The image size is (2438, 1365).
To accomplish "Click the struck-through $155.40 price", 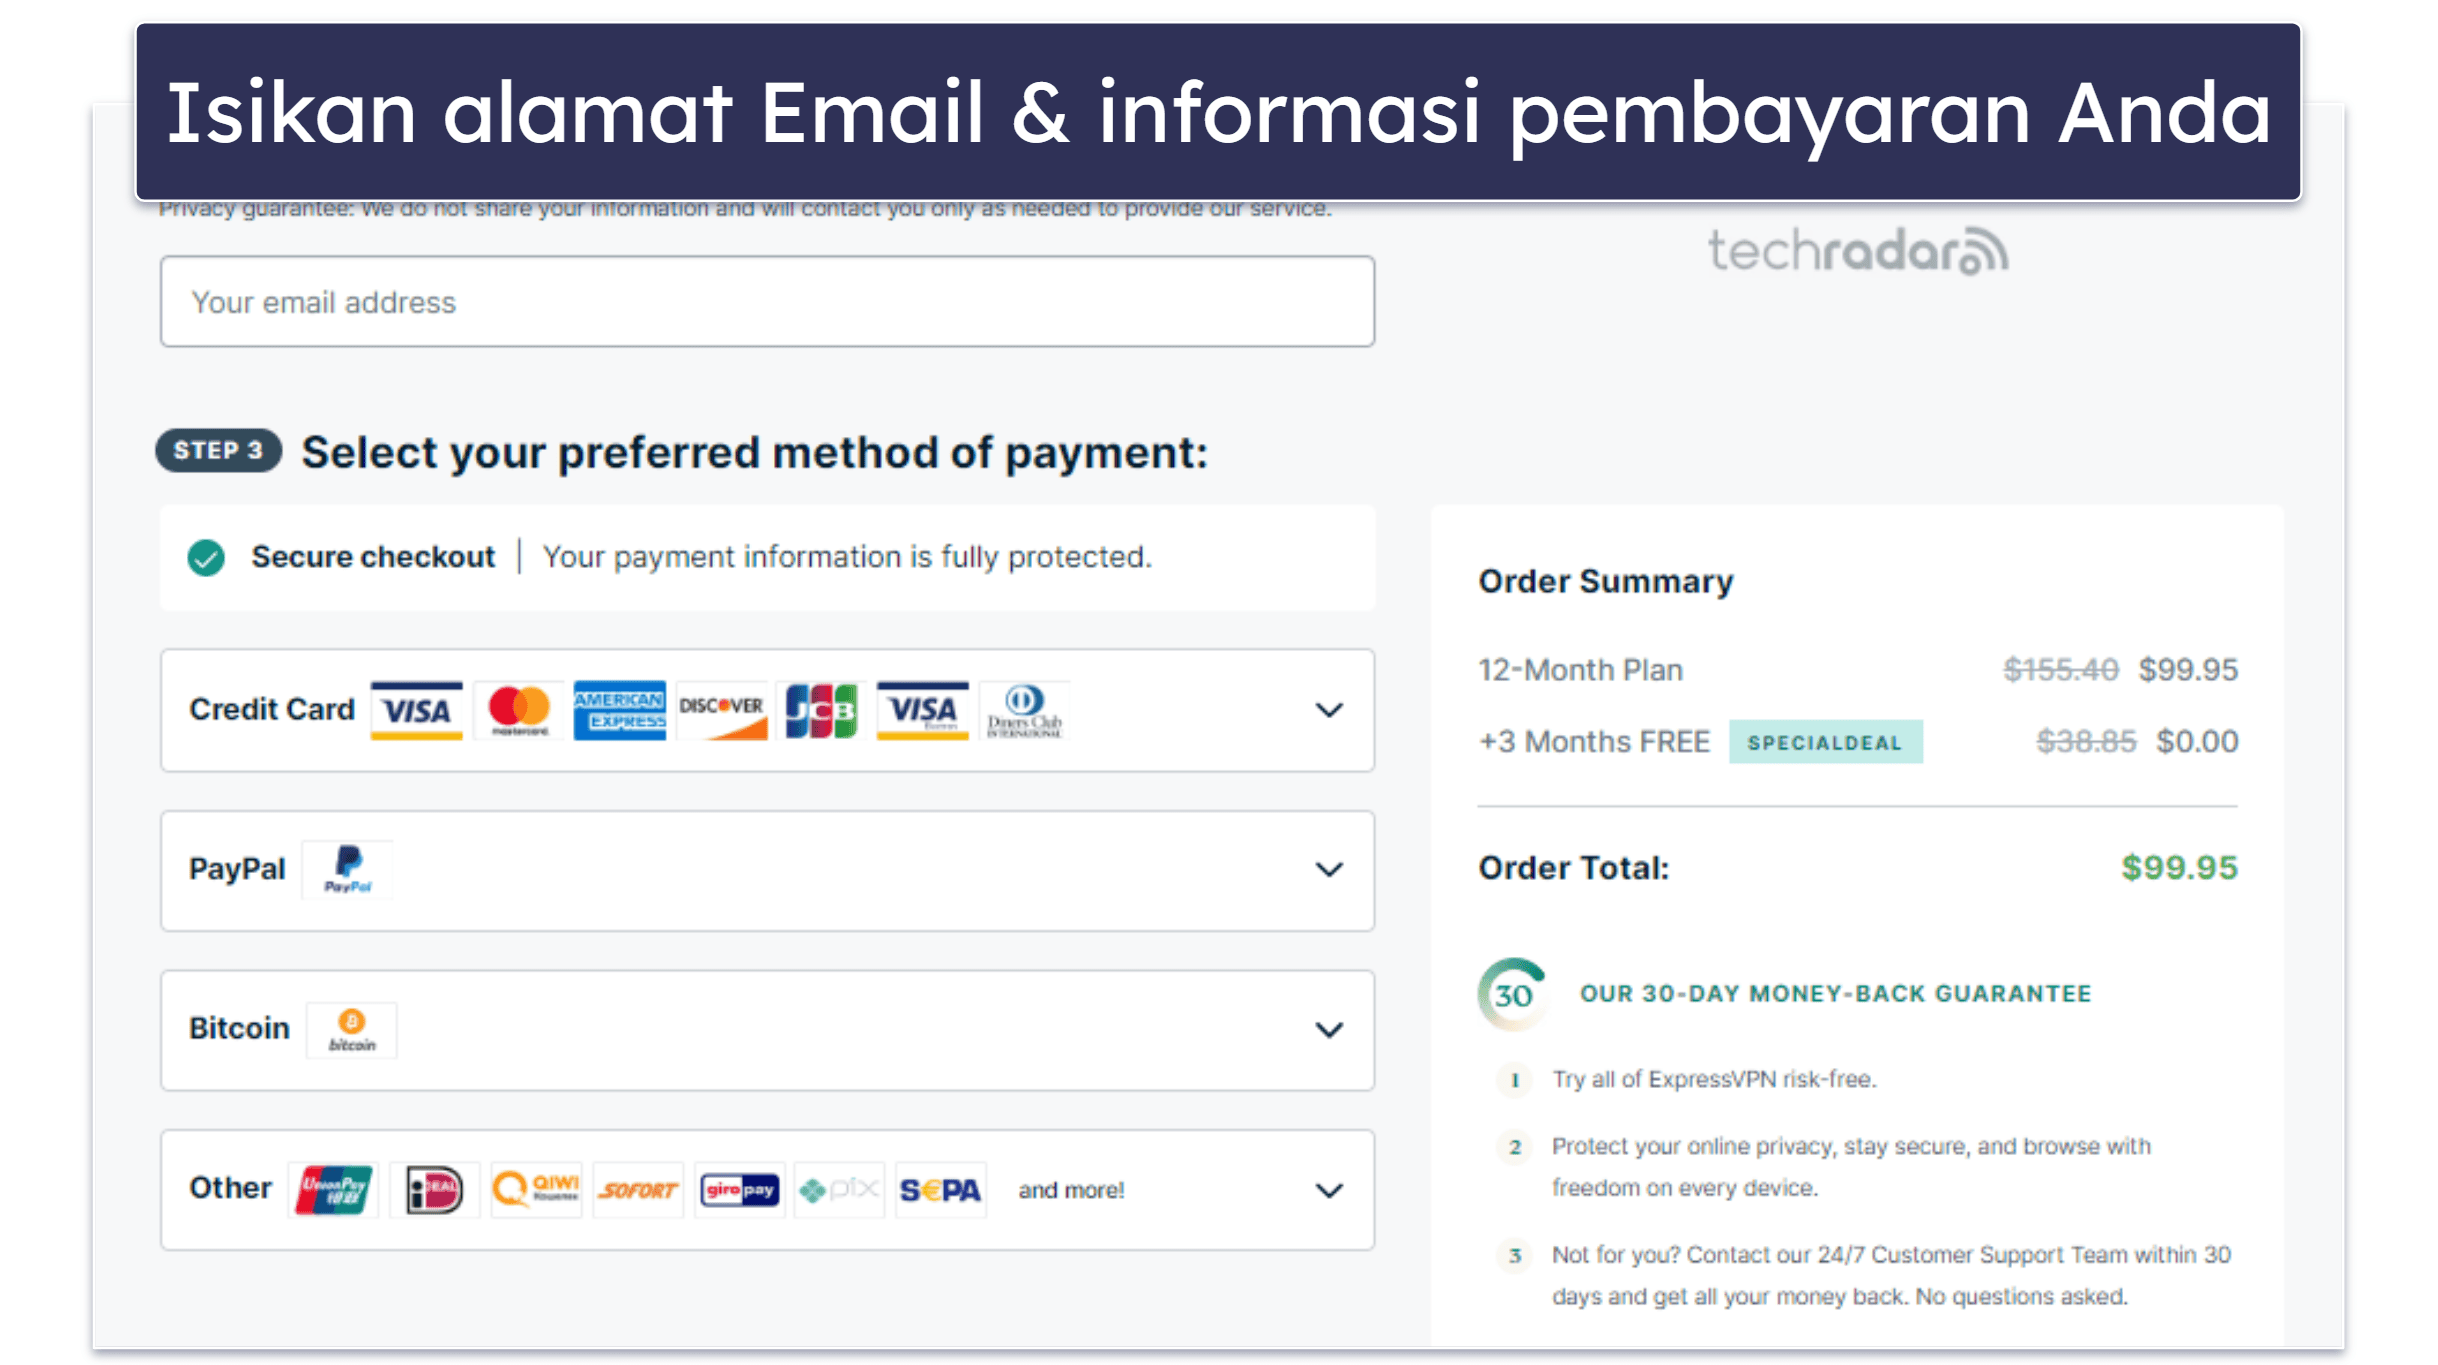I will pos(2061,670).
